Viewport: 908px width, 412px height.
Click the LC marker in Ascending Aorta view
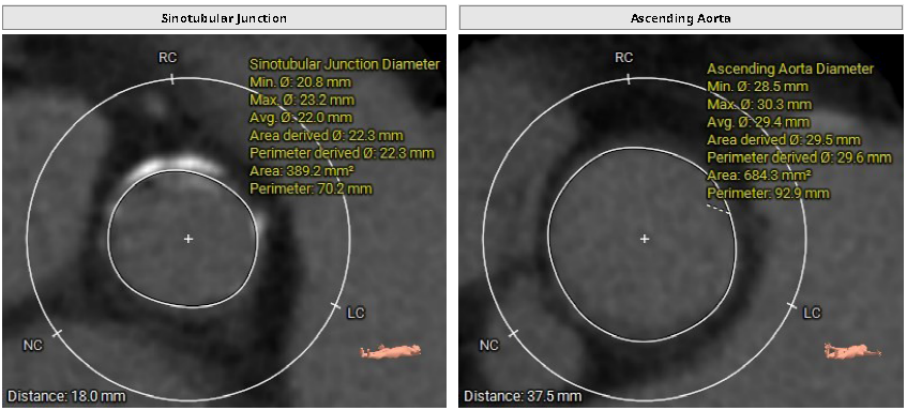click(x=812, y=313)
